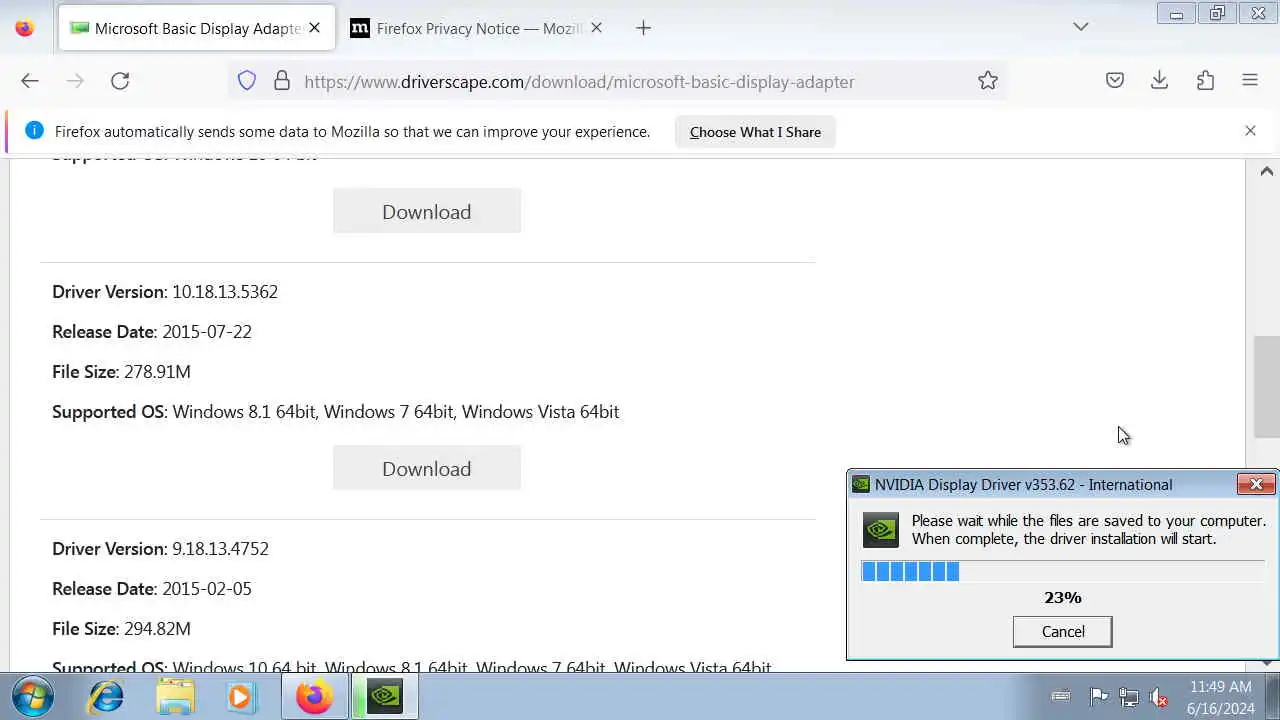Open the network tray icon

pyautogui.click(x=1129, y=696)
